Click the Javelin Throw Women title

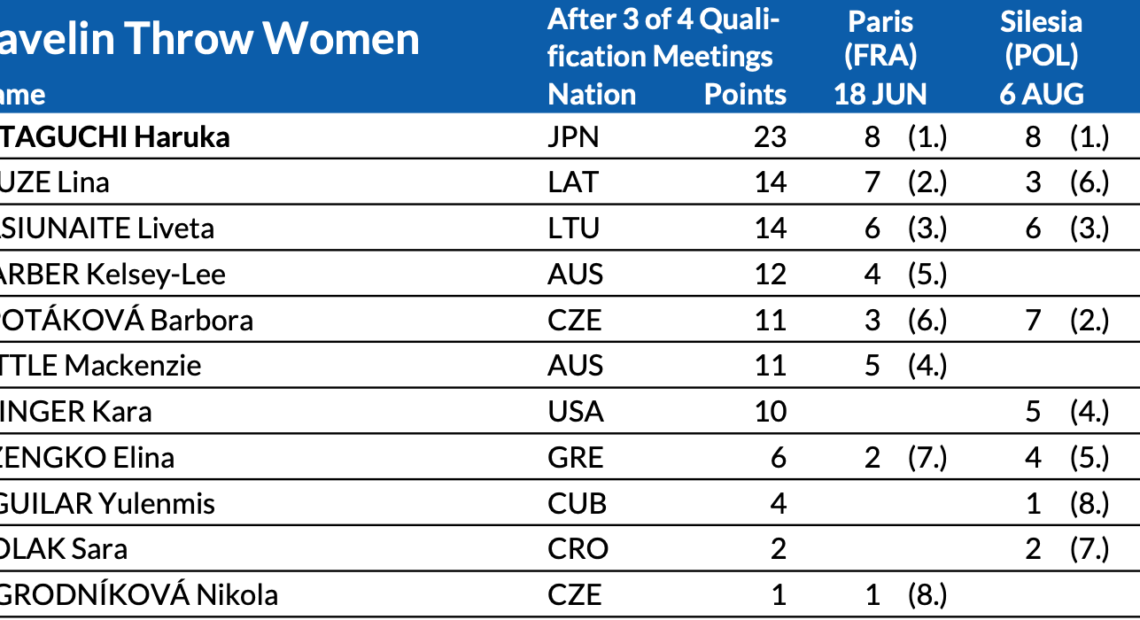click(x=209, y=39)
